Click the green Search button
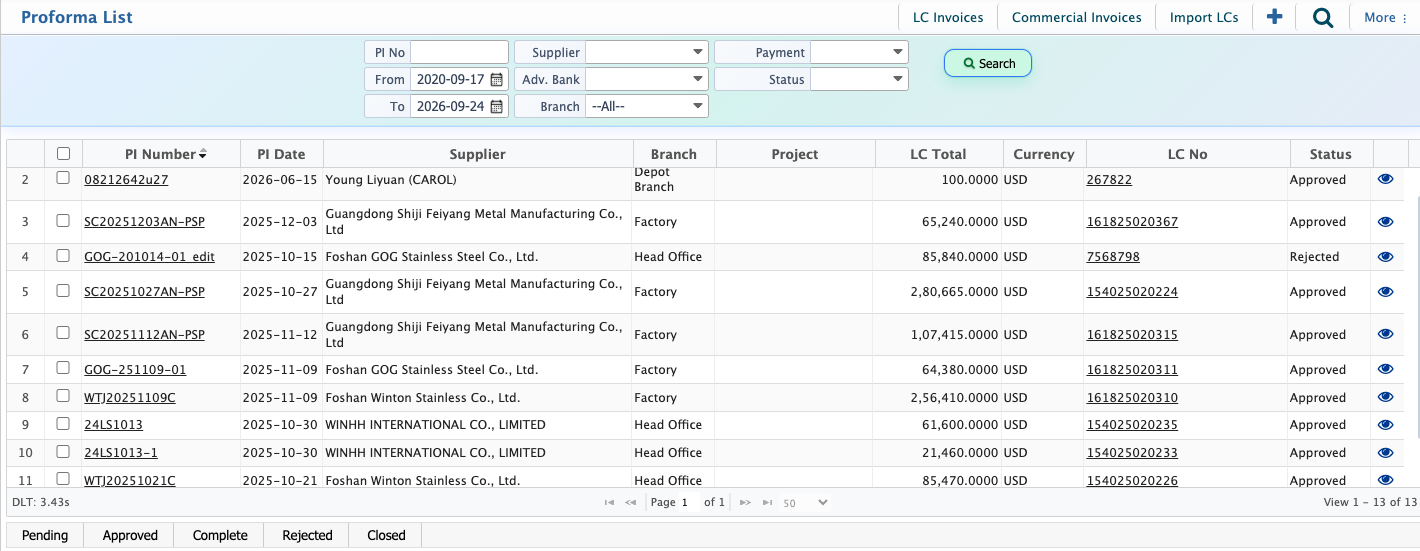The width and height of the screenshot is (1420, 551). [988, 63]
